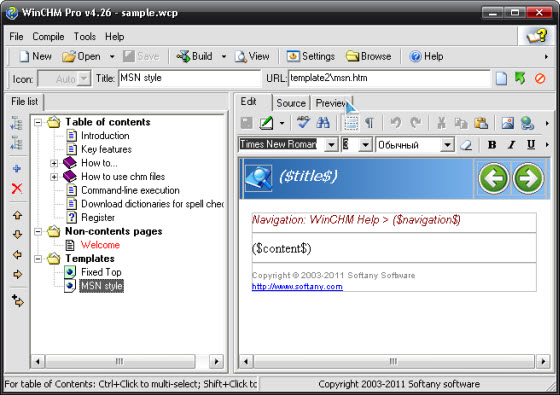Open project Settings from the toolbar

[x=311, y=56]
